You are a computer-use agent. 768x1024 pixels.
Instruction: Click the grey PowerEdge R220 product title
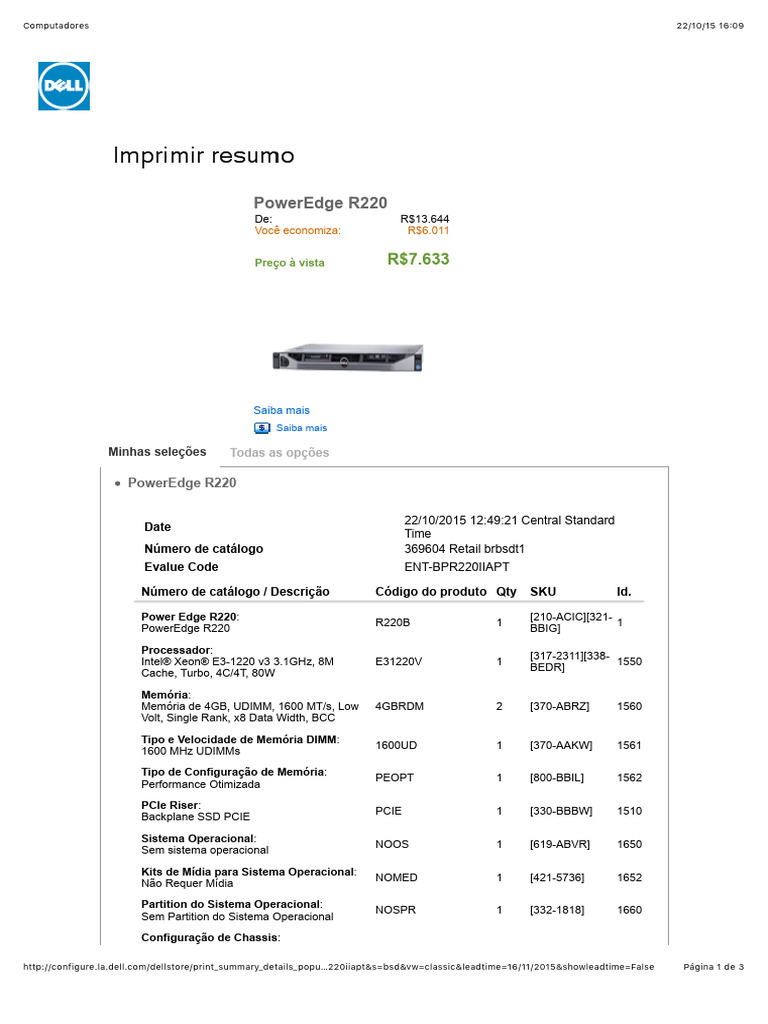[320, 203]
